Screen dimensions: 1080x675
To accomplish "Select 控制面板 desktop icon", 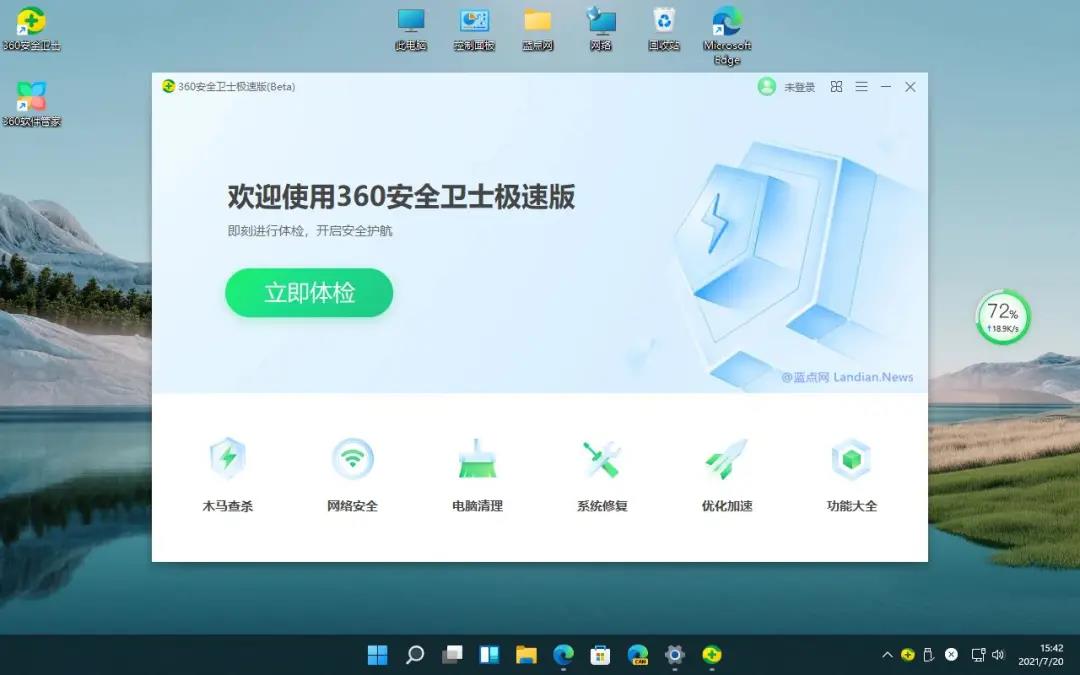I will [475, 30].
